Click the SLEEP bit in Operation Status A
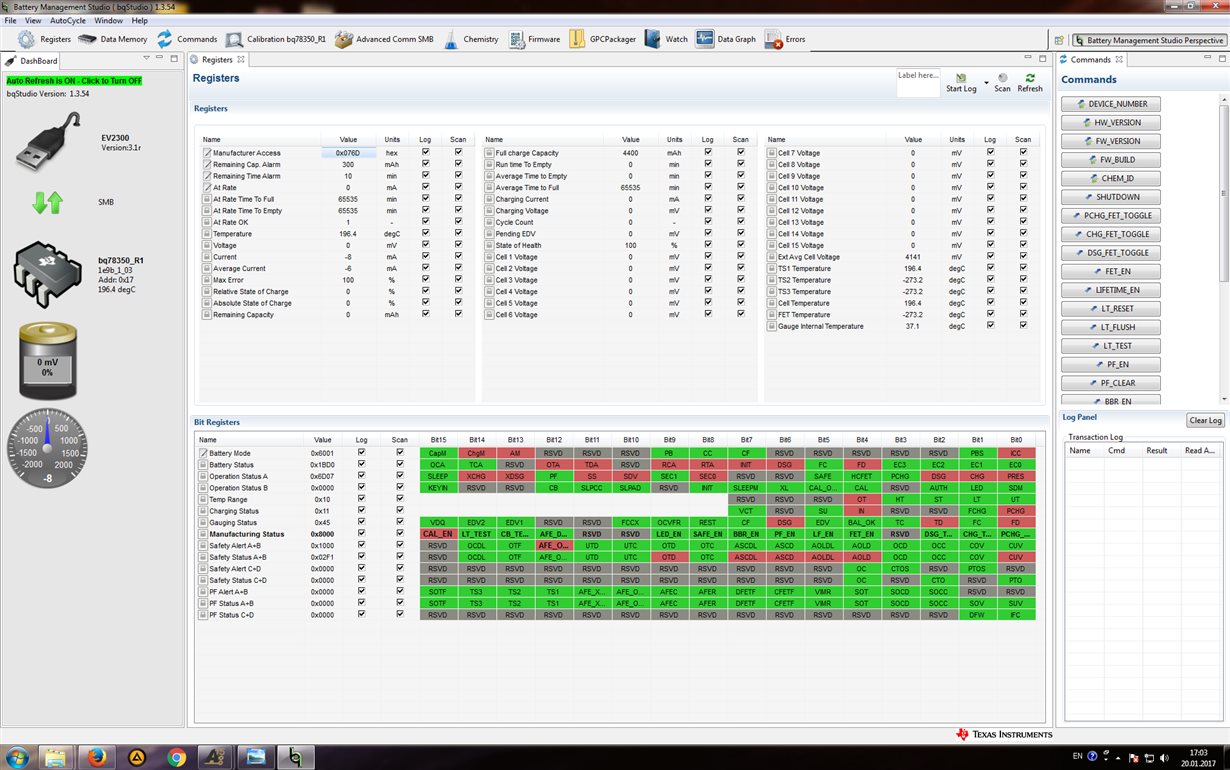Screen dimensions: 1230x770 point(438,476)
